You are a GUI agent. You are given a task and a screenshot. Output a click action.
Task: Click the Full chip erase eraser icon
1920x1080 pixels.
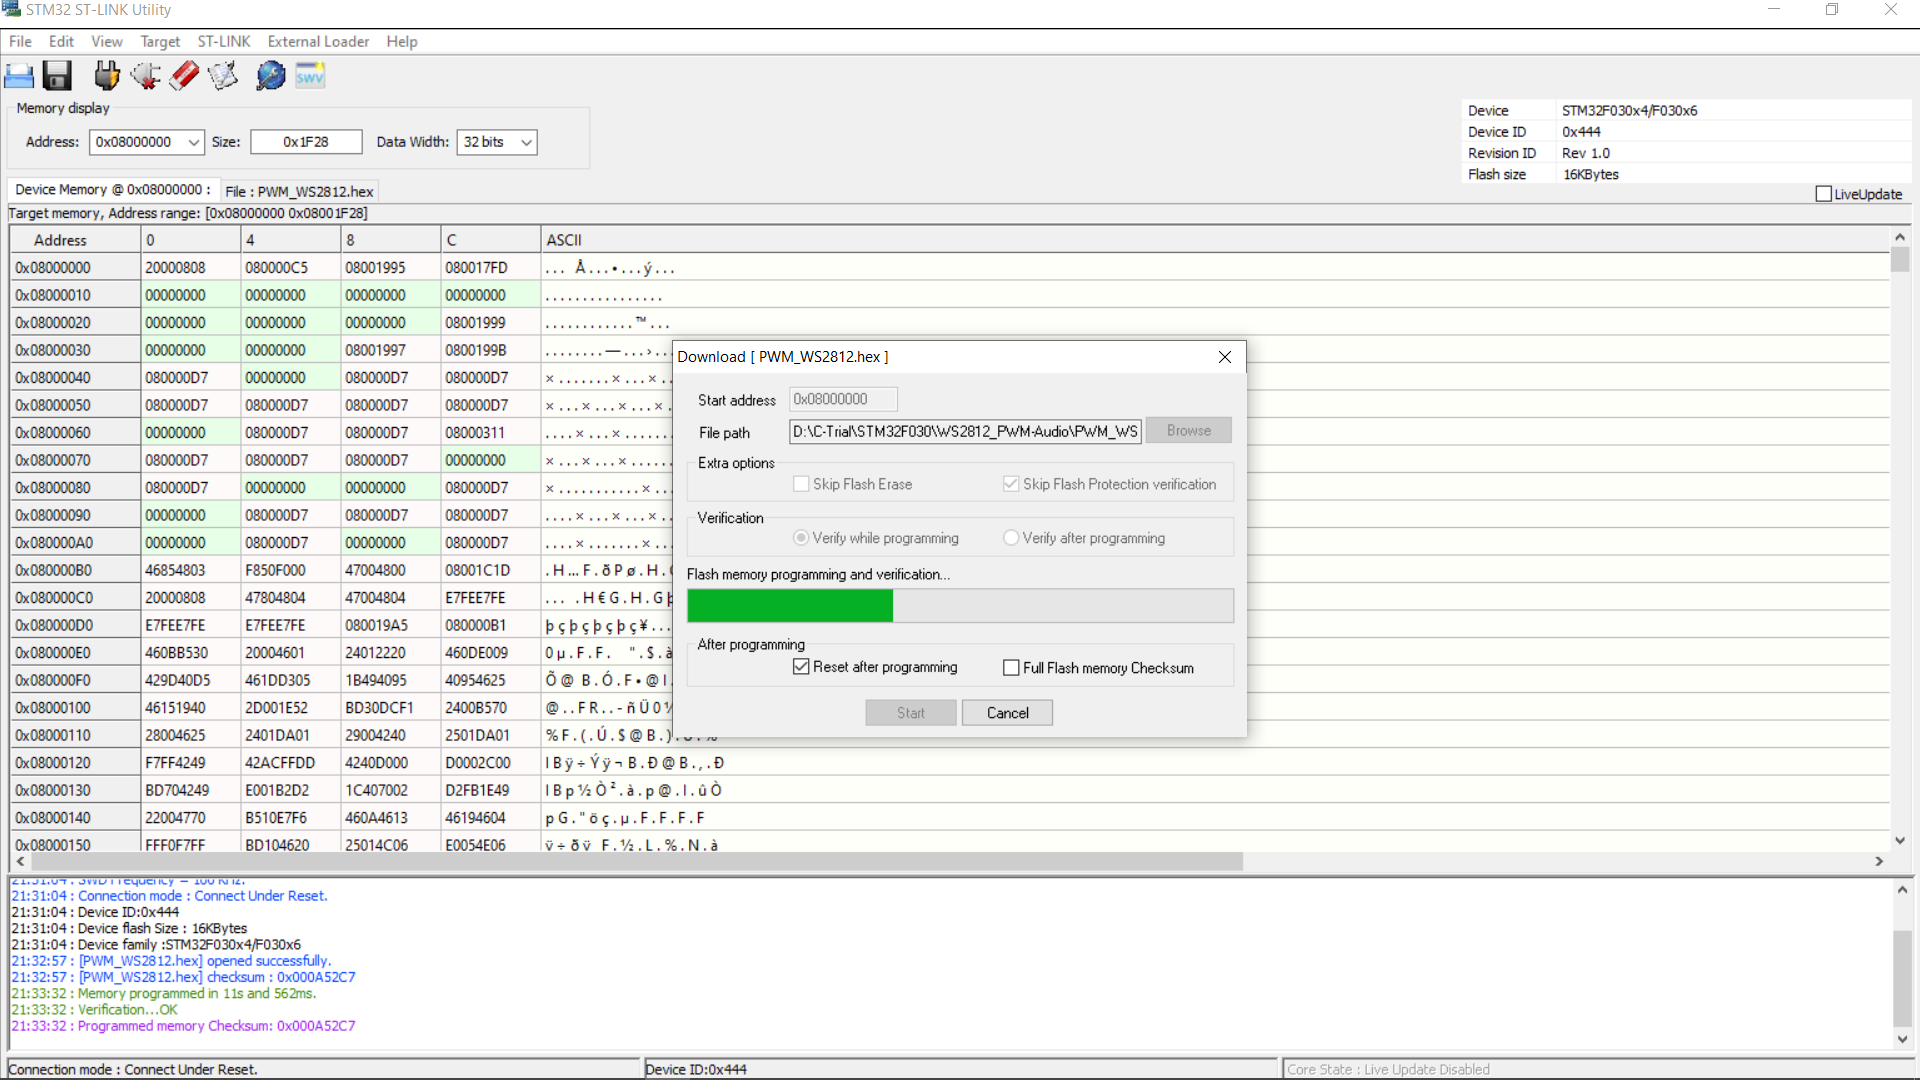coord(184,76)
